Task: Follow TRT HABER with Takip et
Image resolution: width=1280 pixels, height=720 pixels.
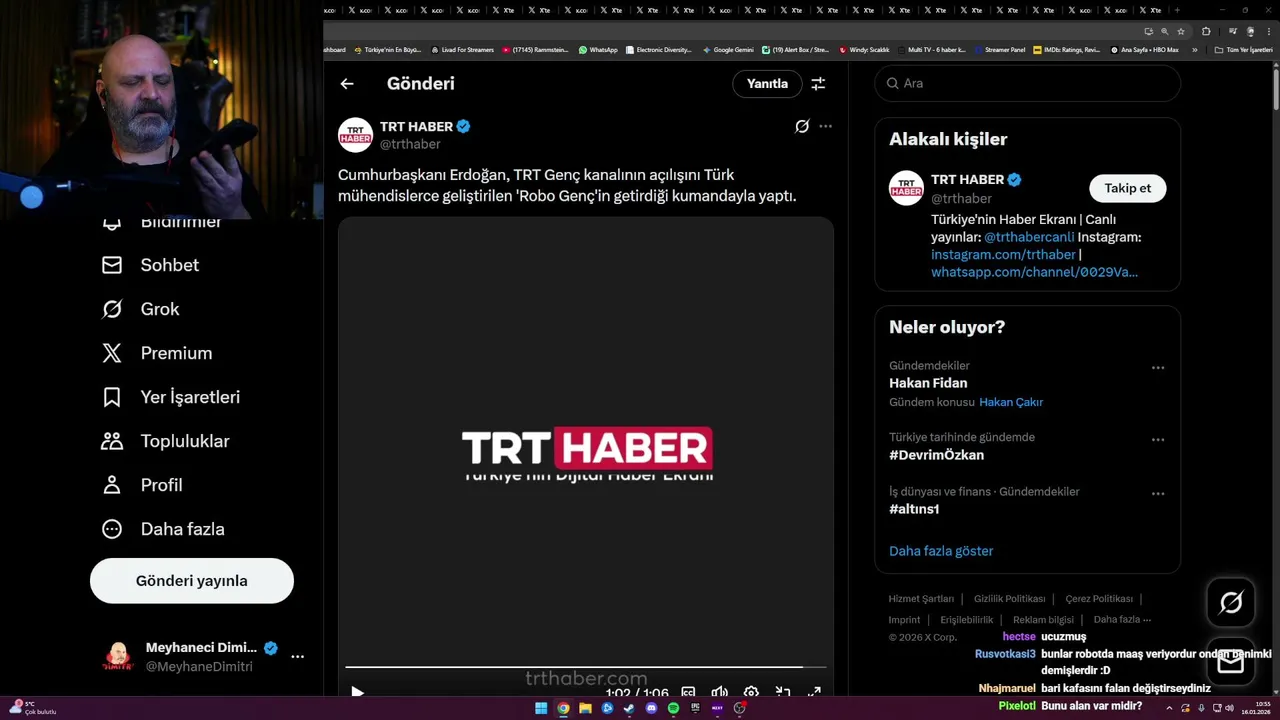Action: (1127, 188)
